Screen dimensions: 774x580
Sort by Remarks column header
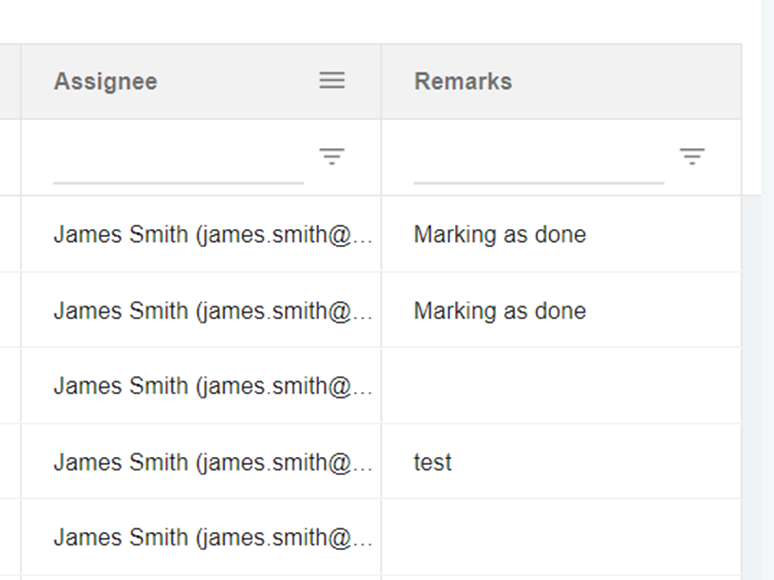click(x=463, y=81)
